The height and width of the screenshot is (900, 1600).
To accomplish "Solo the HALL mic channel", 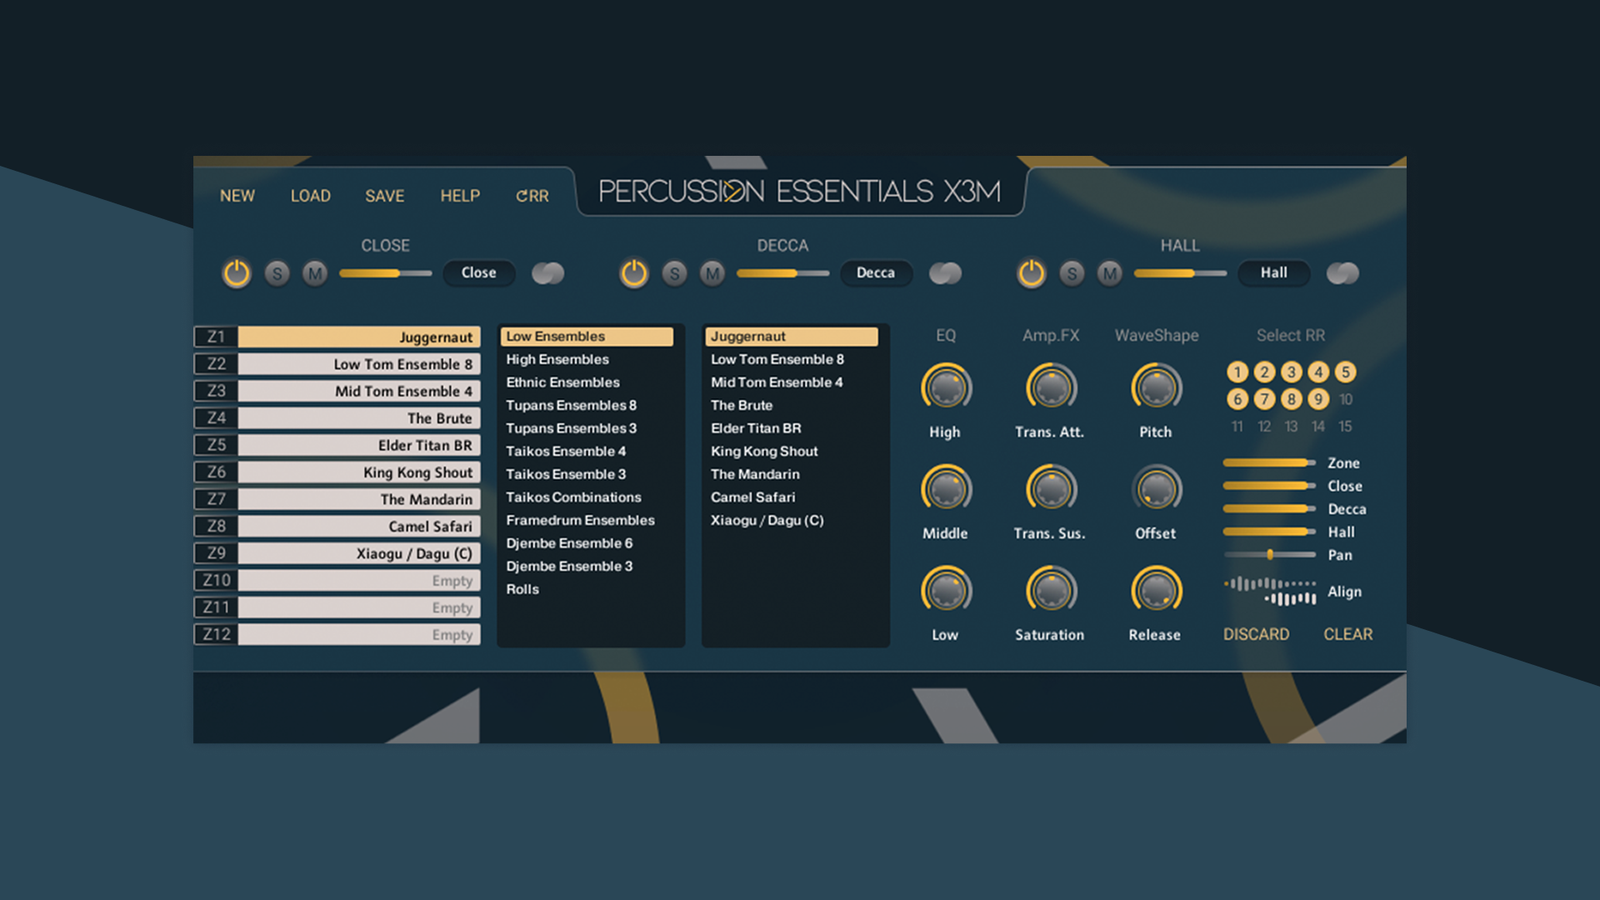I will [1072, 273].
